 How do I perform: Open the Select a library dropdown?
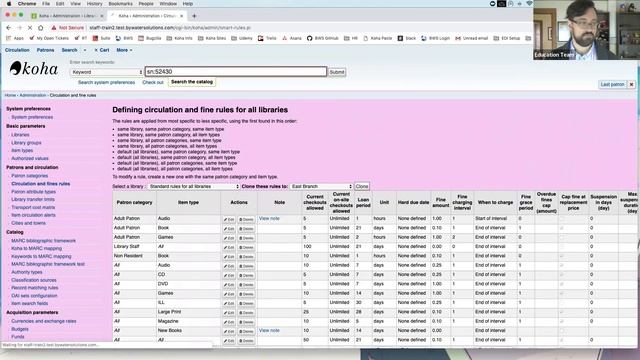coord(193,187)
